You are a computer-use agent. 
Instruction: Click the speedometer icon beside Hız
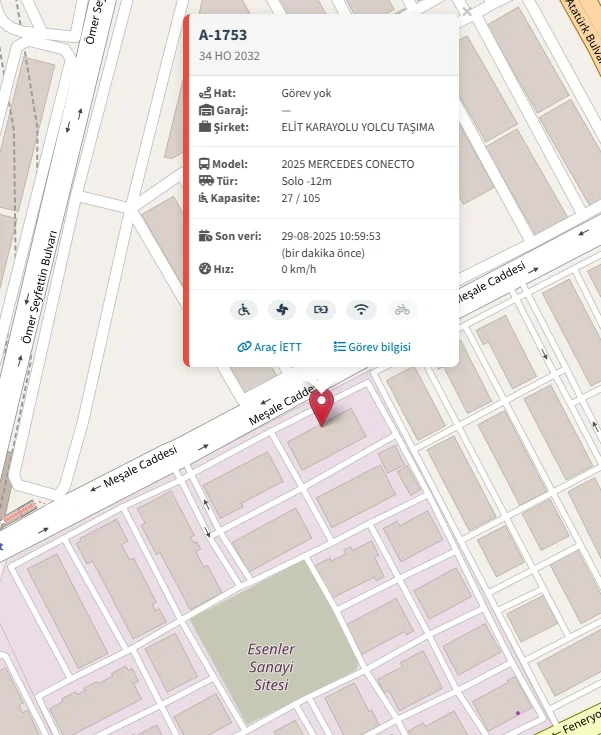pos(205,269)
